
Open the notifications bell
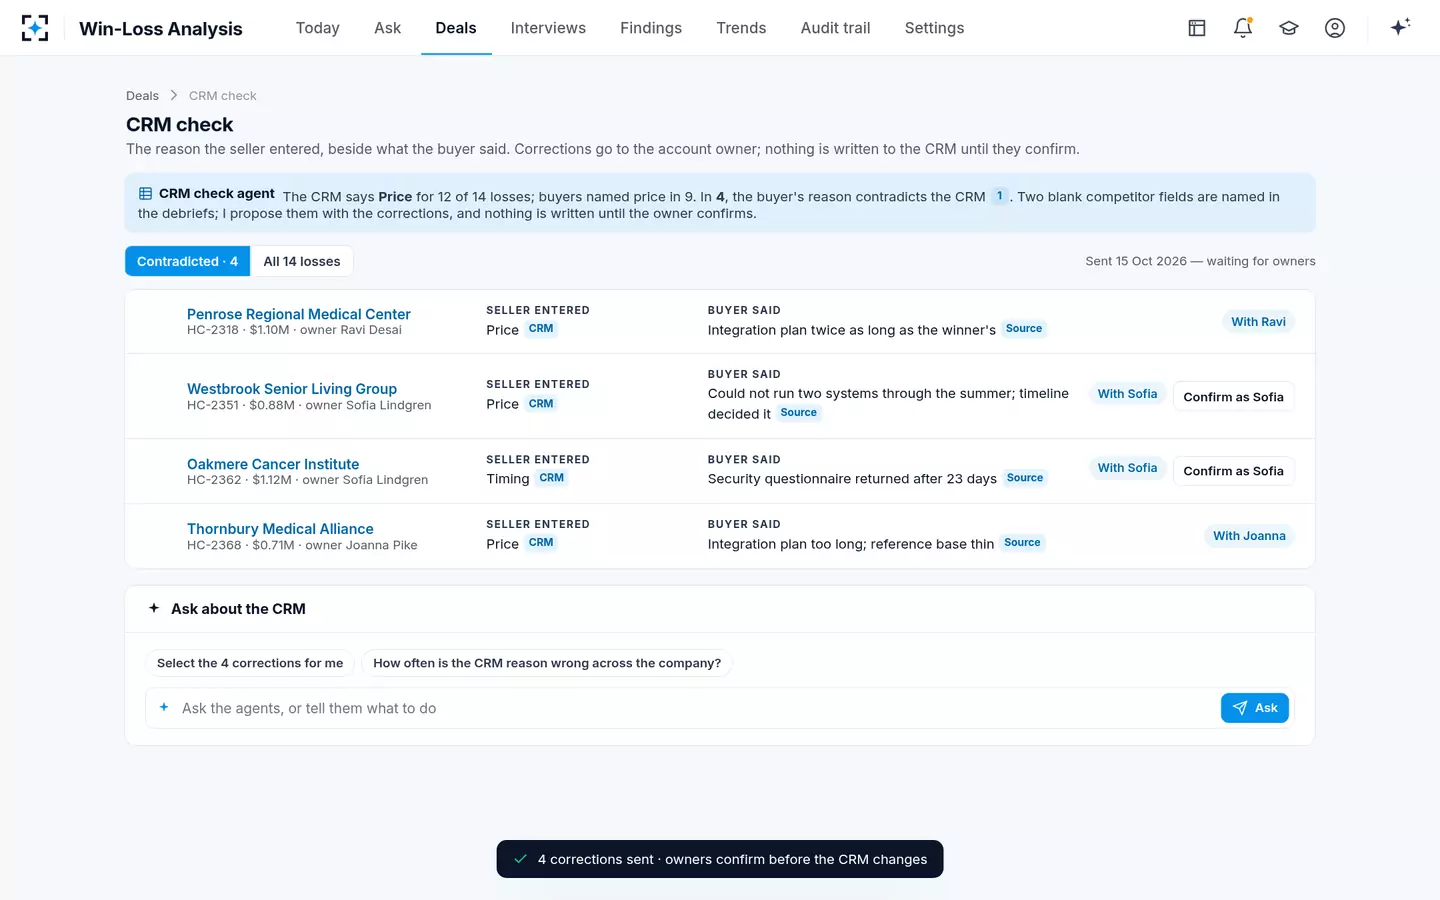click(1243, 28)
